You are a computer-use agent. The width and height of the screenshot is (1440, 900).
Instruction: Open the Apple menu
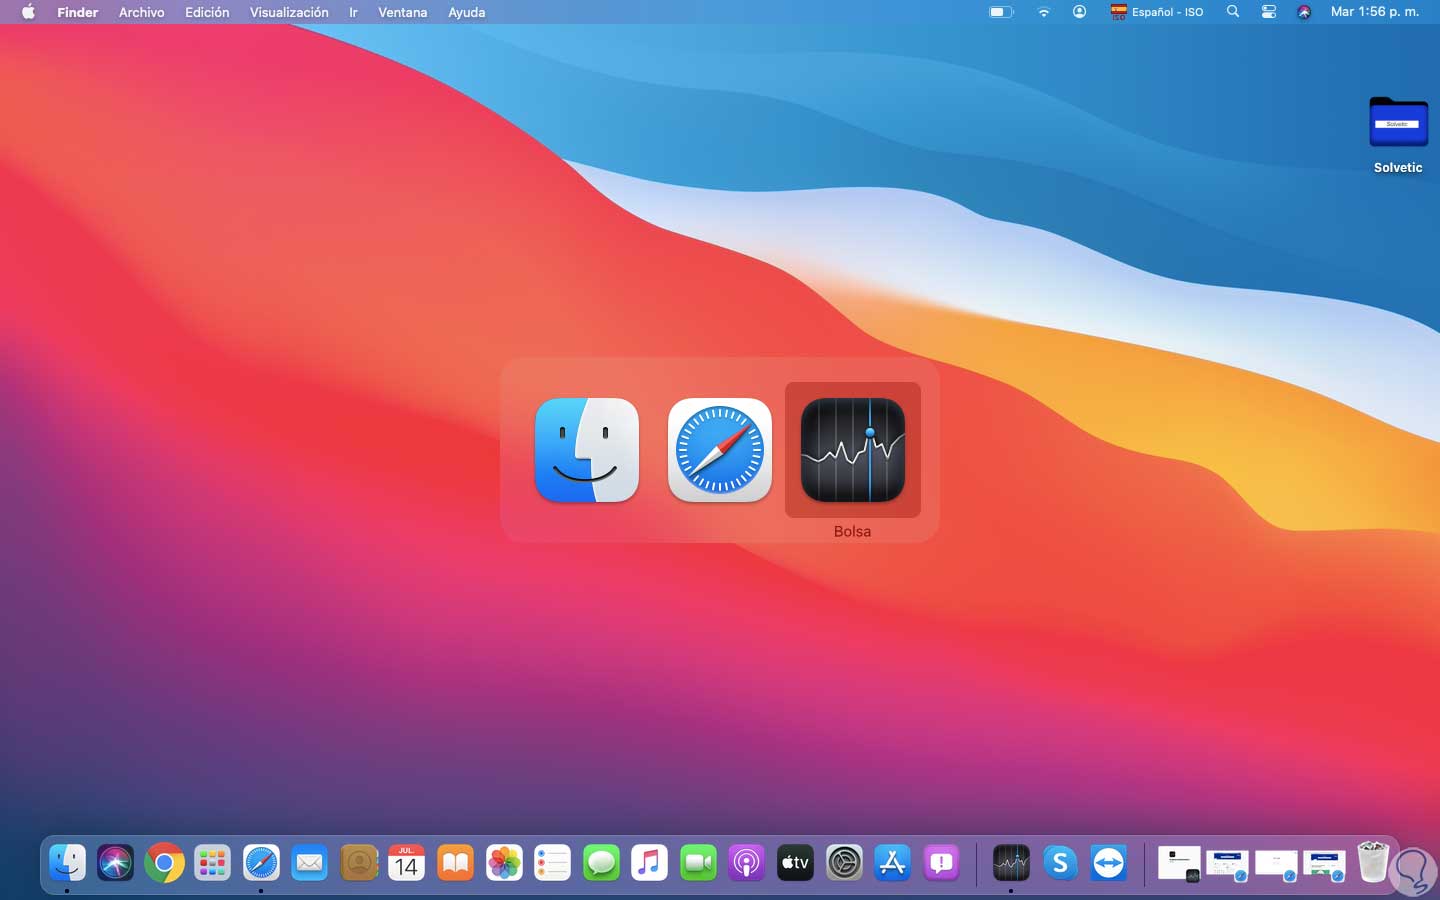(x=28, y=12)
